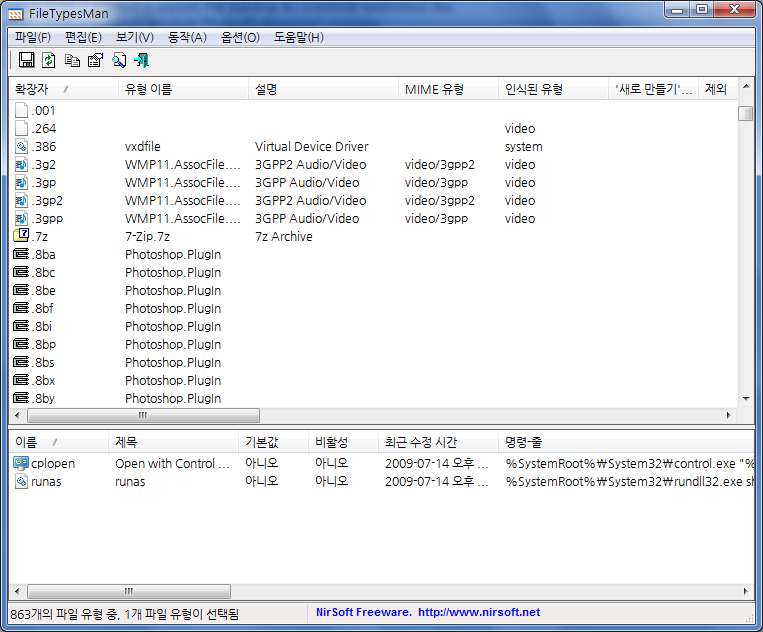This screenshot has height=632, width=763.
Task: Select the .264 file icon
Action: [21, 128]
